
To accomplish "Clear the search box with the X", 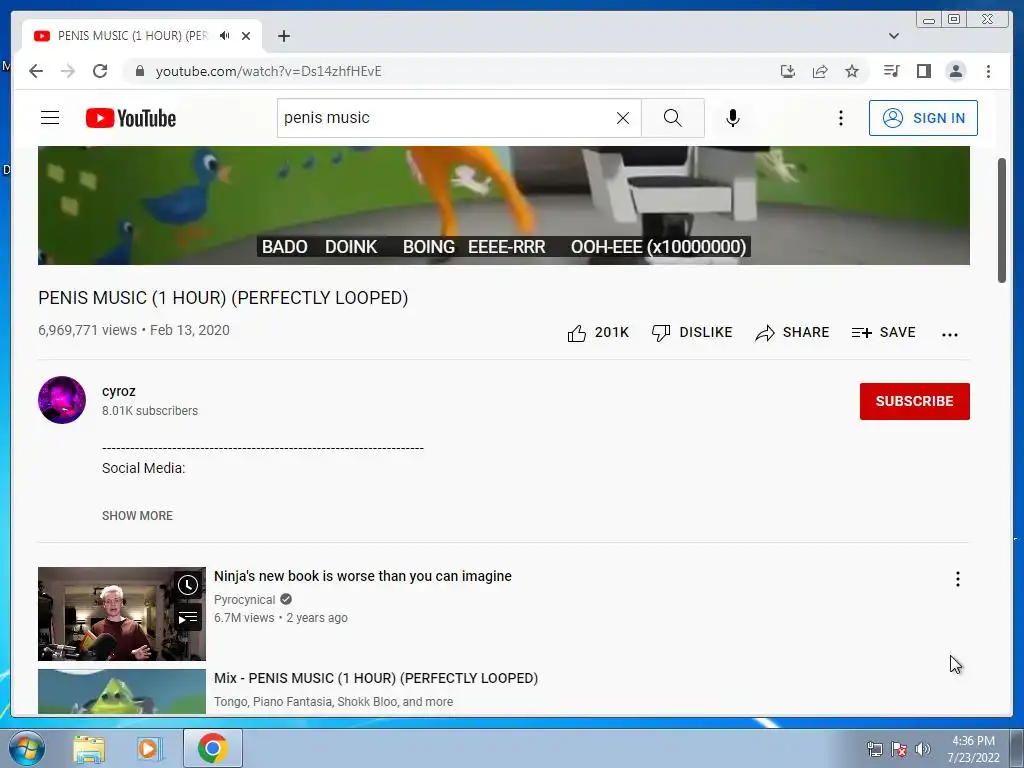I will (x=623, y=118).
